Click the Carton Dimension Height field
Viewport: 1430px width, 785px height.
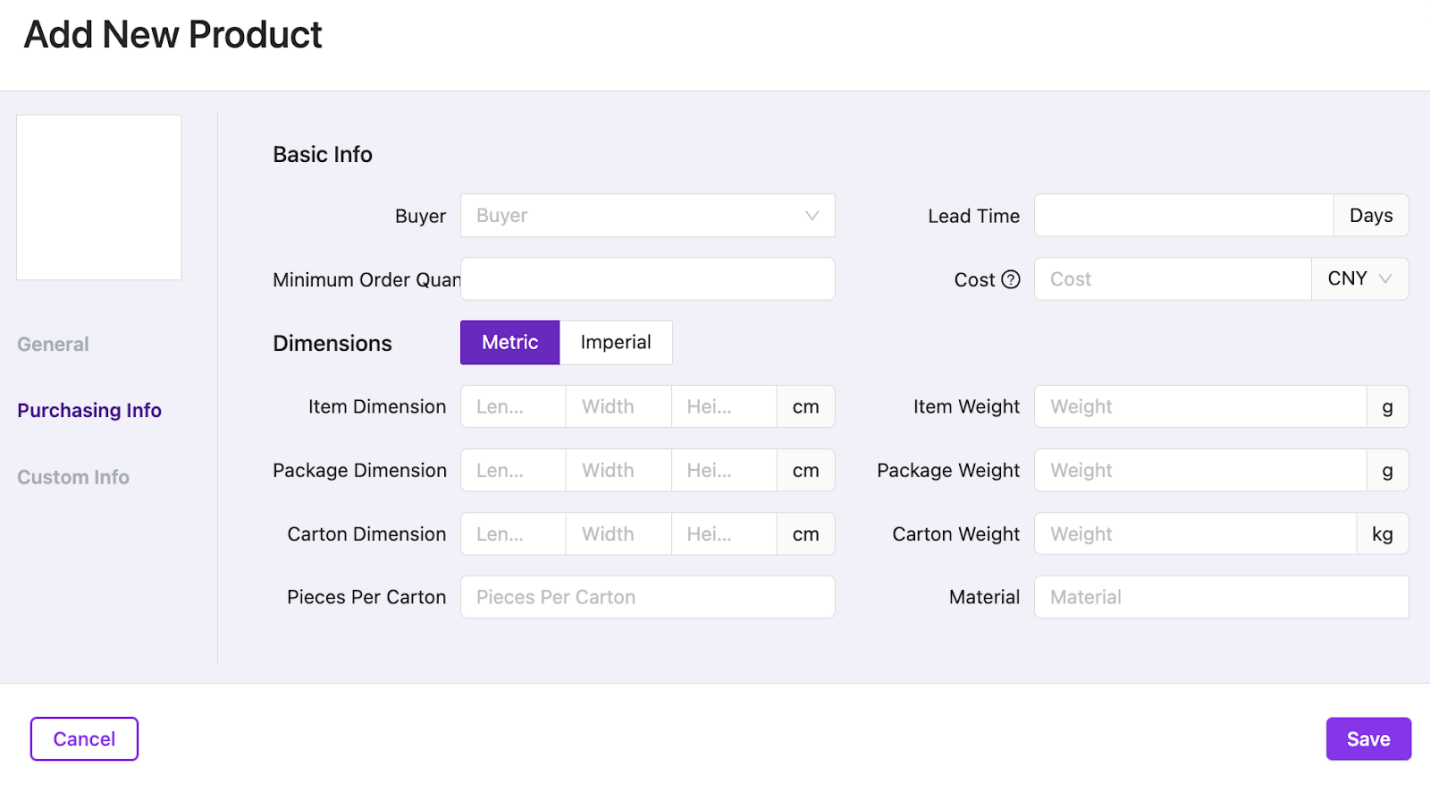pyautogui.click(x=724, y=534)
